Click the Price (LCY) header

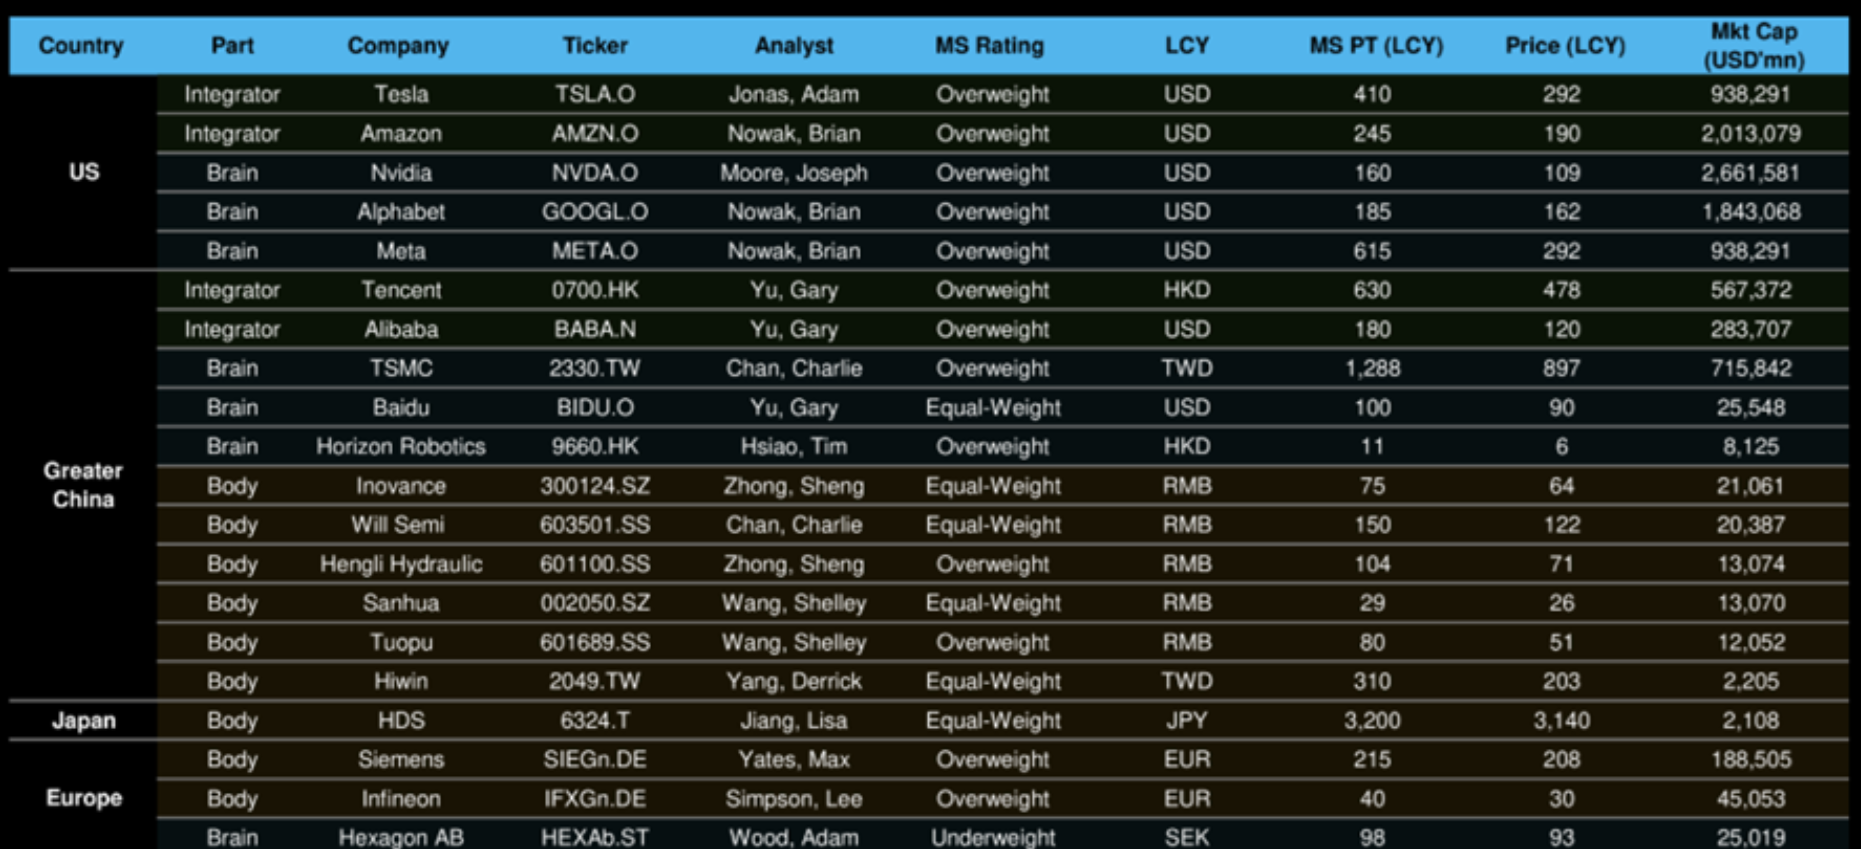1565,46
